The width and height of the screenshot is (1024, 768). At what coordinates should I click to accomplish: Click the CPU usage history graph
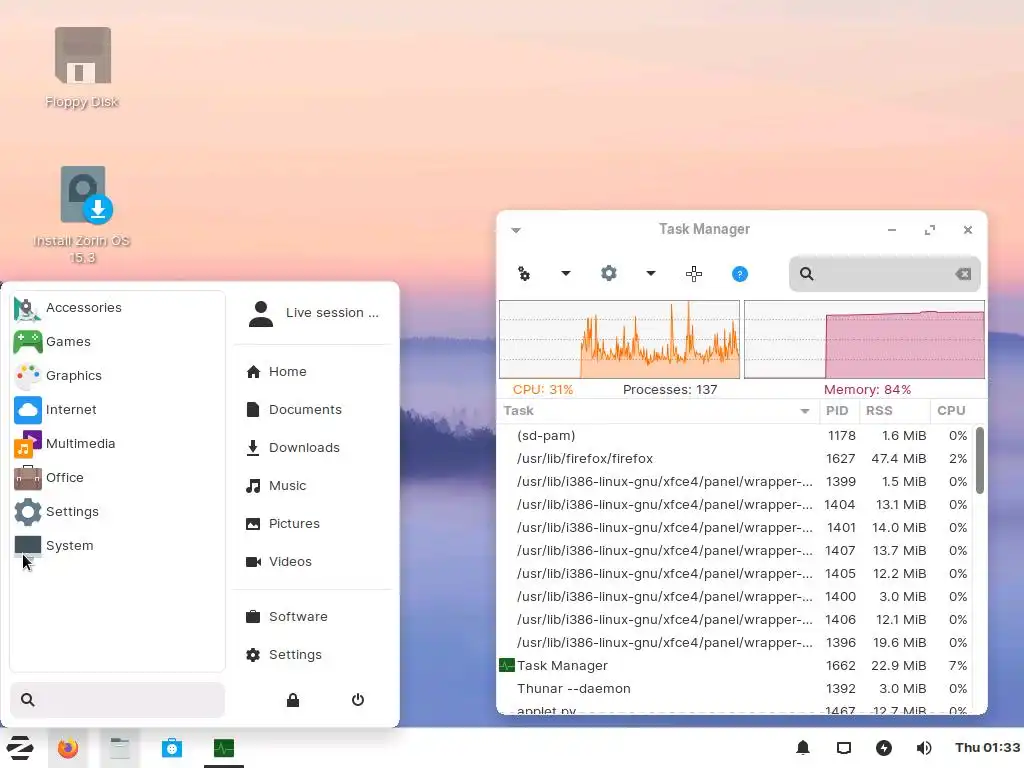click(x=620, y=340)
